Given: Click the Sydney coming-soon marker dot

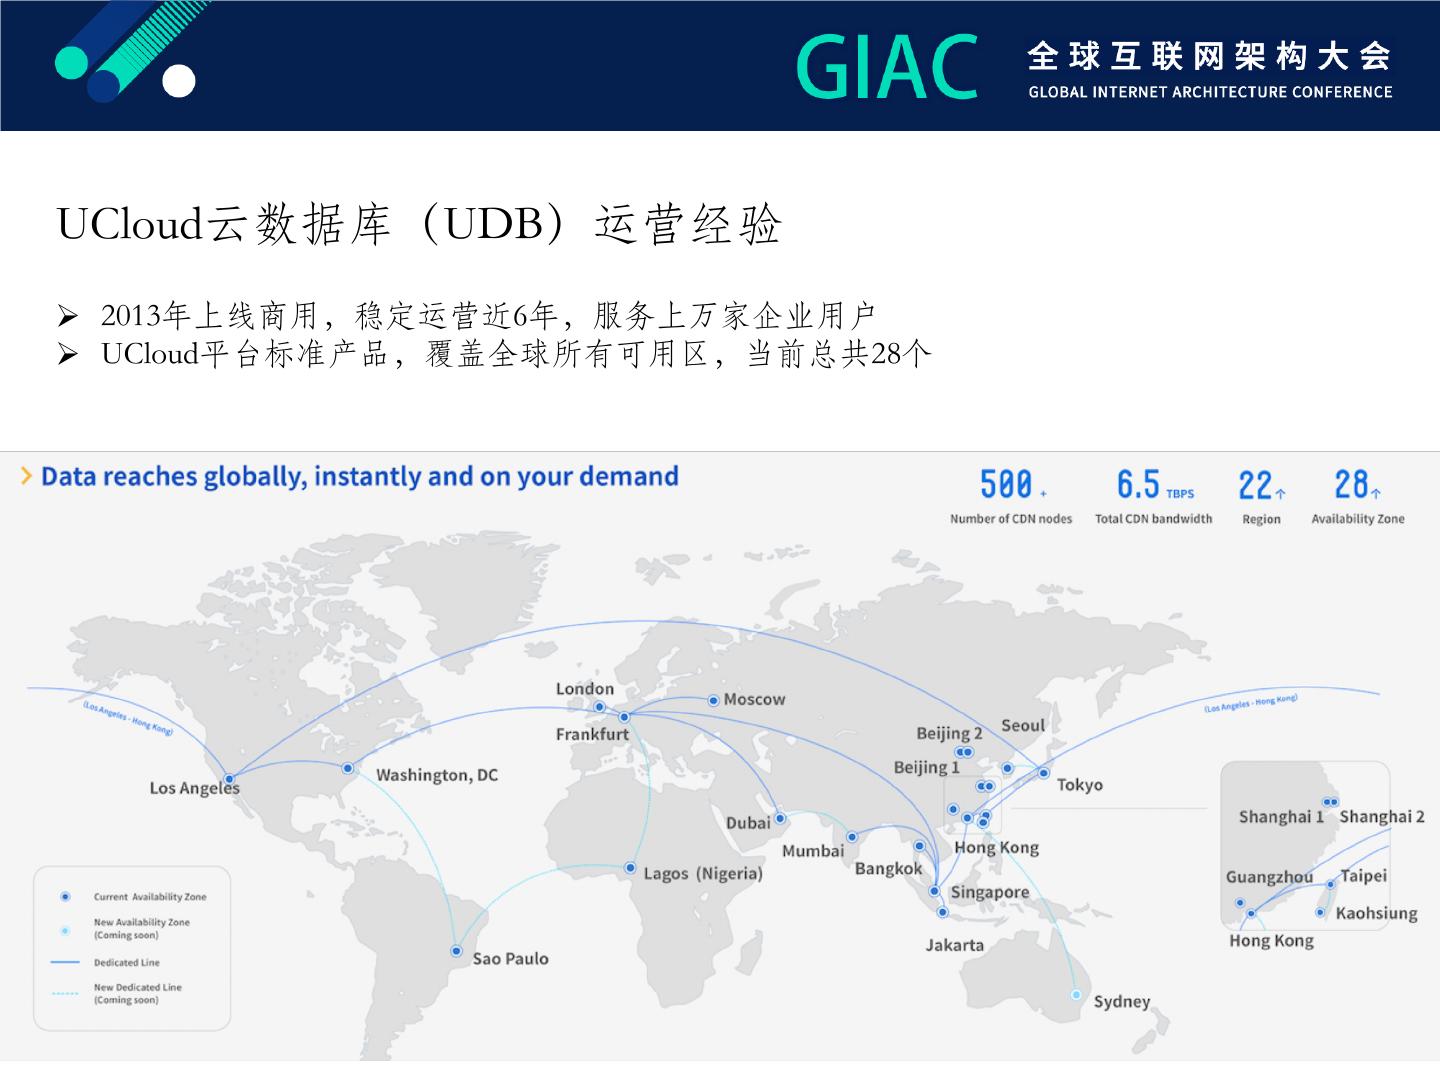Looking at the screenshot, I should coord(1076,994).
